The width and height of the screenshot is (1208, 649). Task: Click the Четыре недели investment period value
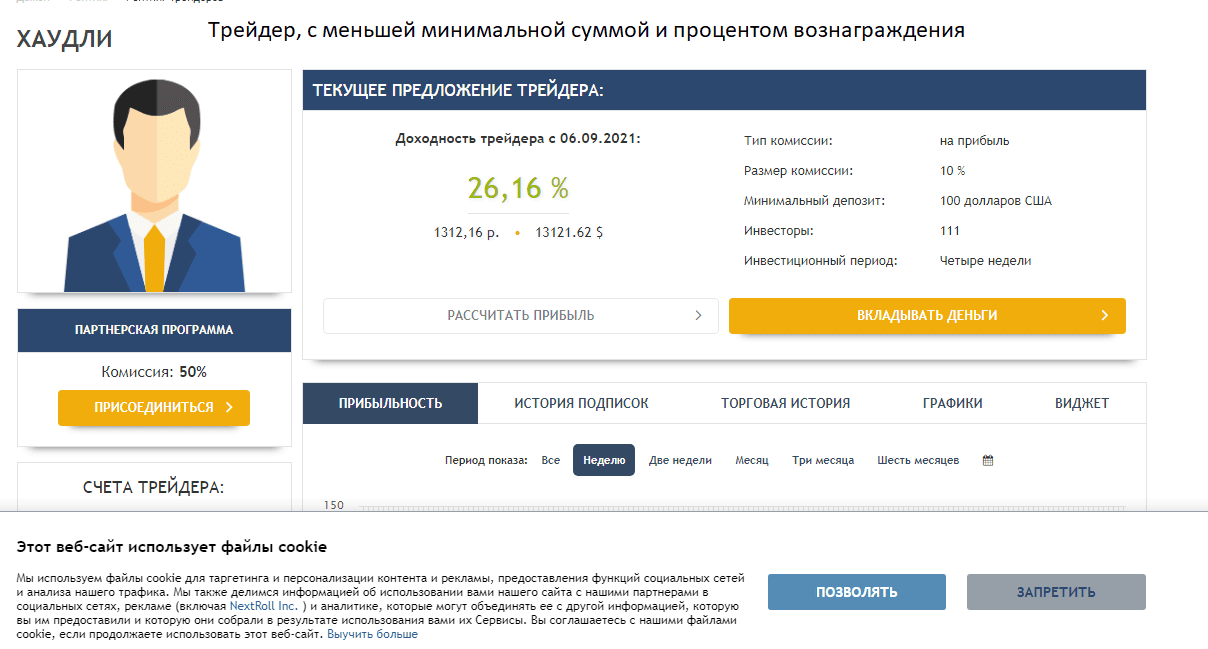(985, 261)
